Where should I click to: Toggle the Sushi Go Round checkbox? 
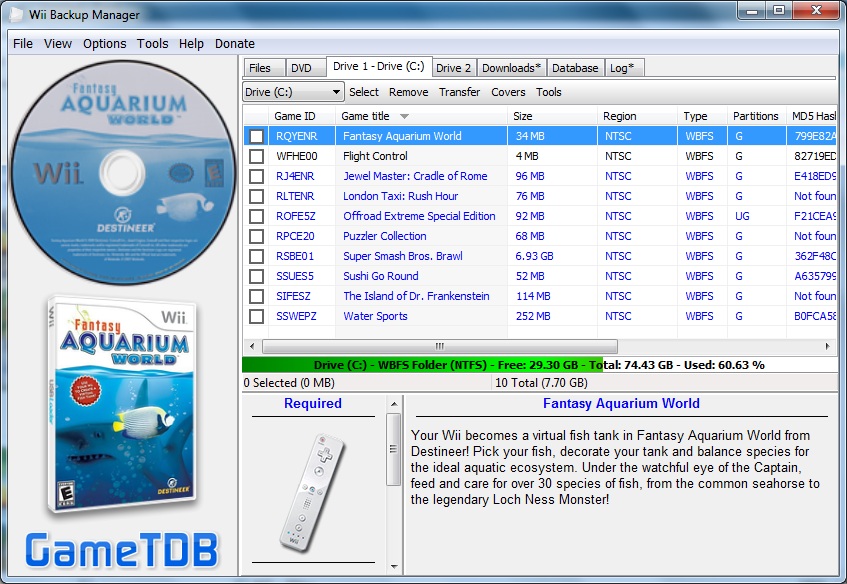(256, 276)
